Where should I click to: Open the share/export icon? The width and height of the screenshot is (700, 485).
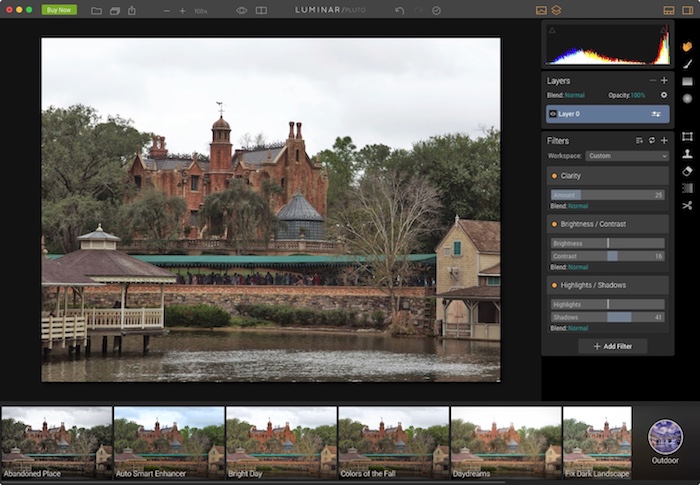pos(132,10)
